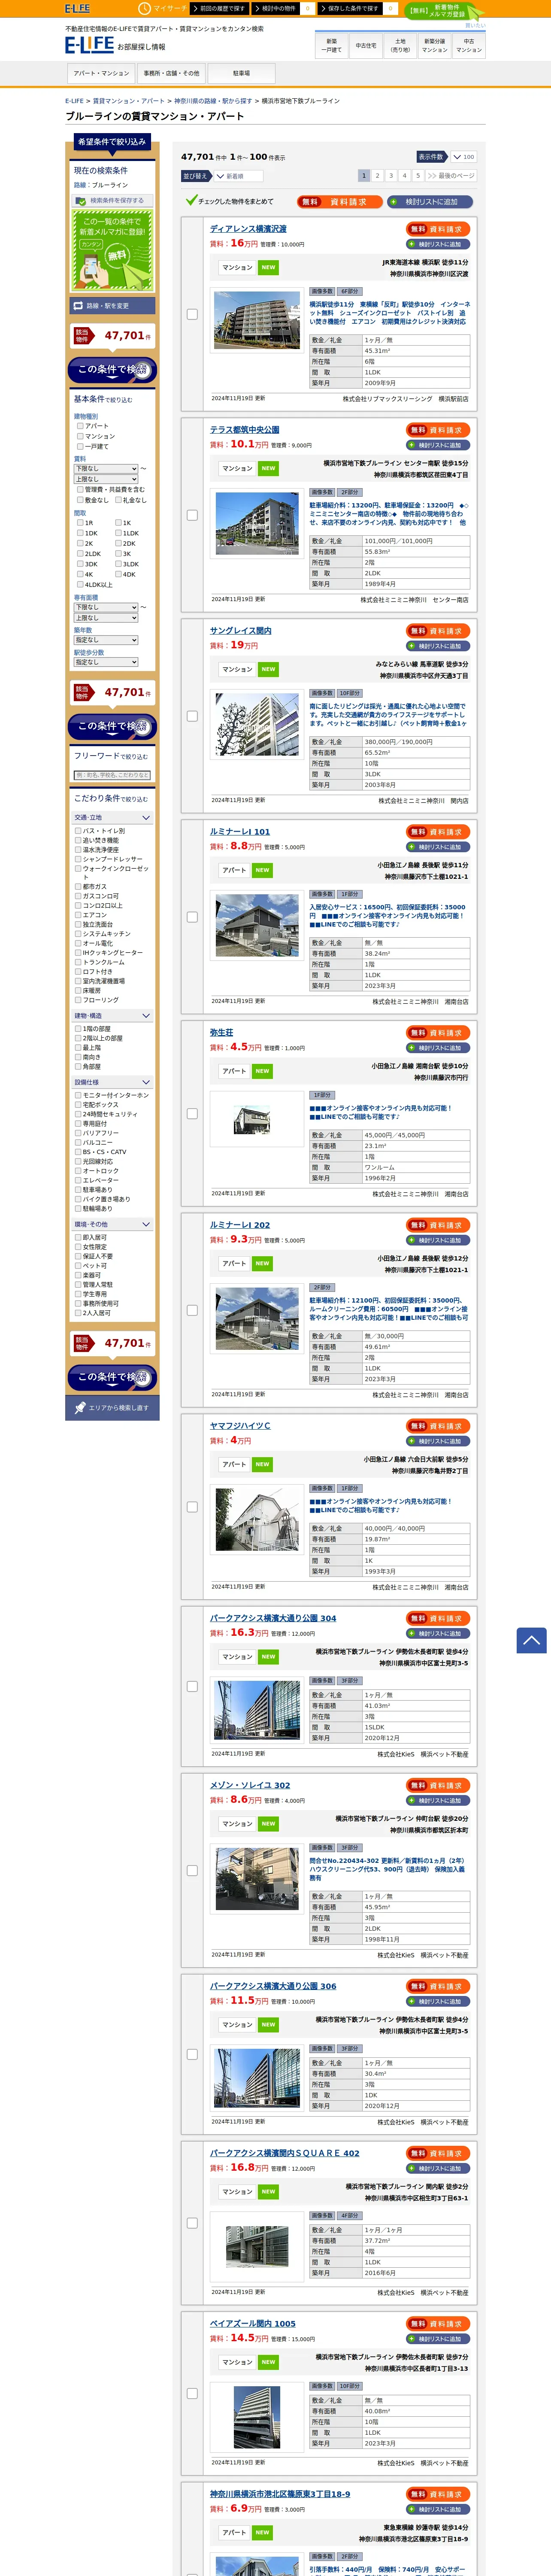Viewport: 551px width, 2576px height.
Task: Click the plus icon on メゾン・ソレイユ 302's 検討リストに追加
Action: 412,1800
